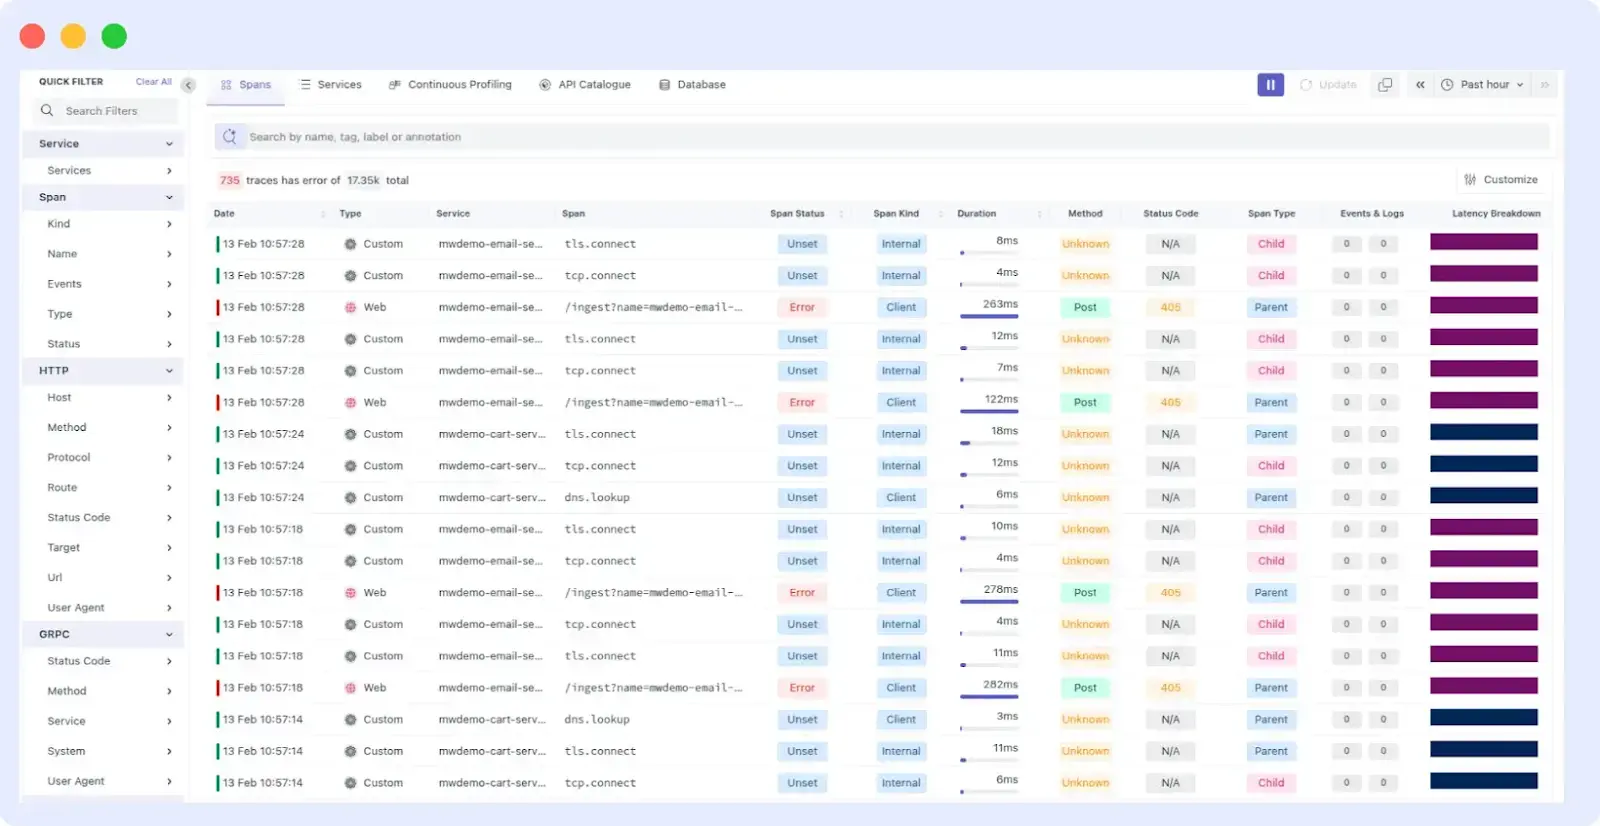Click the Update refresh button

(1328, 85)
